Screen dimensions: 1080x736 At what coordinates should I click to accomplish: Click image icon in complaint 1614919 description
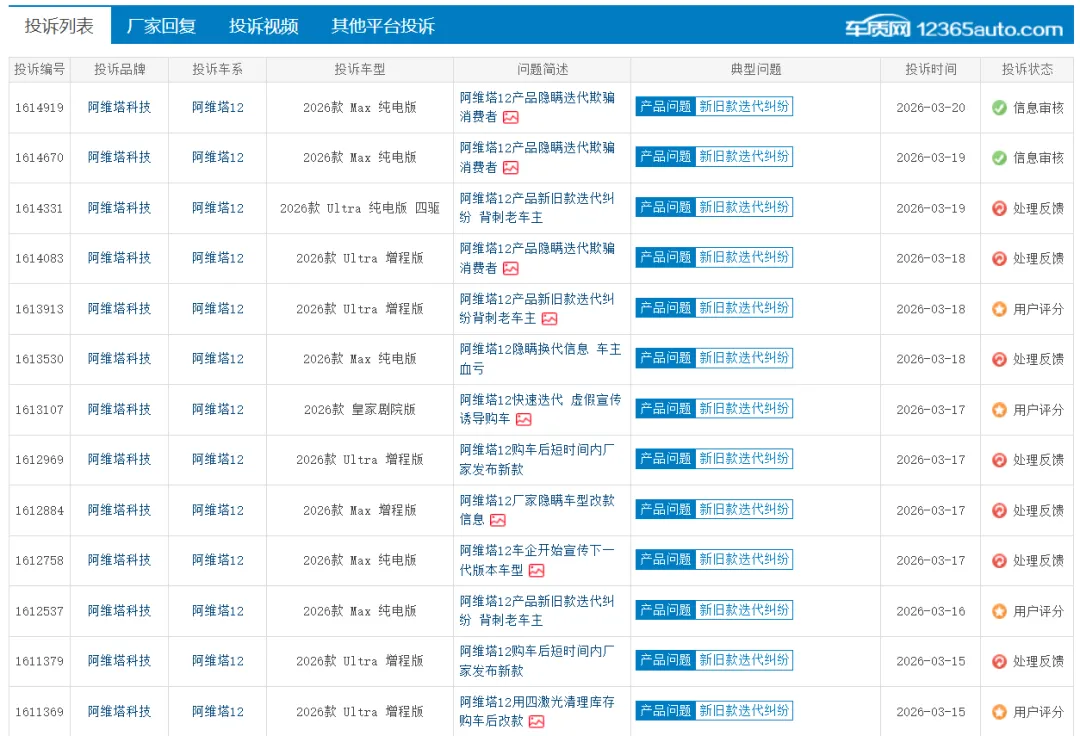[x=510, y=118]
